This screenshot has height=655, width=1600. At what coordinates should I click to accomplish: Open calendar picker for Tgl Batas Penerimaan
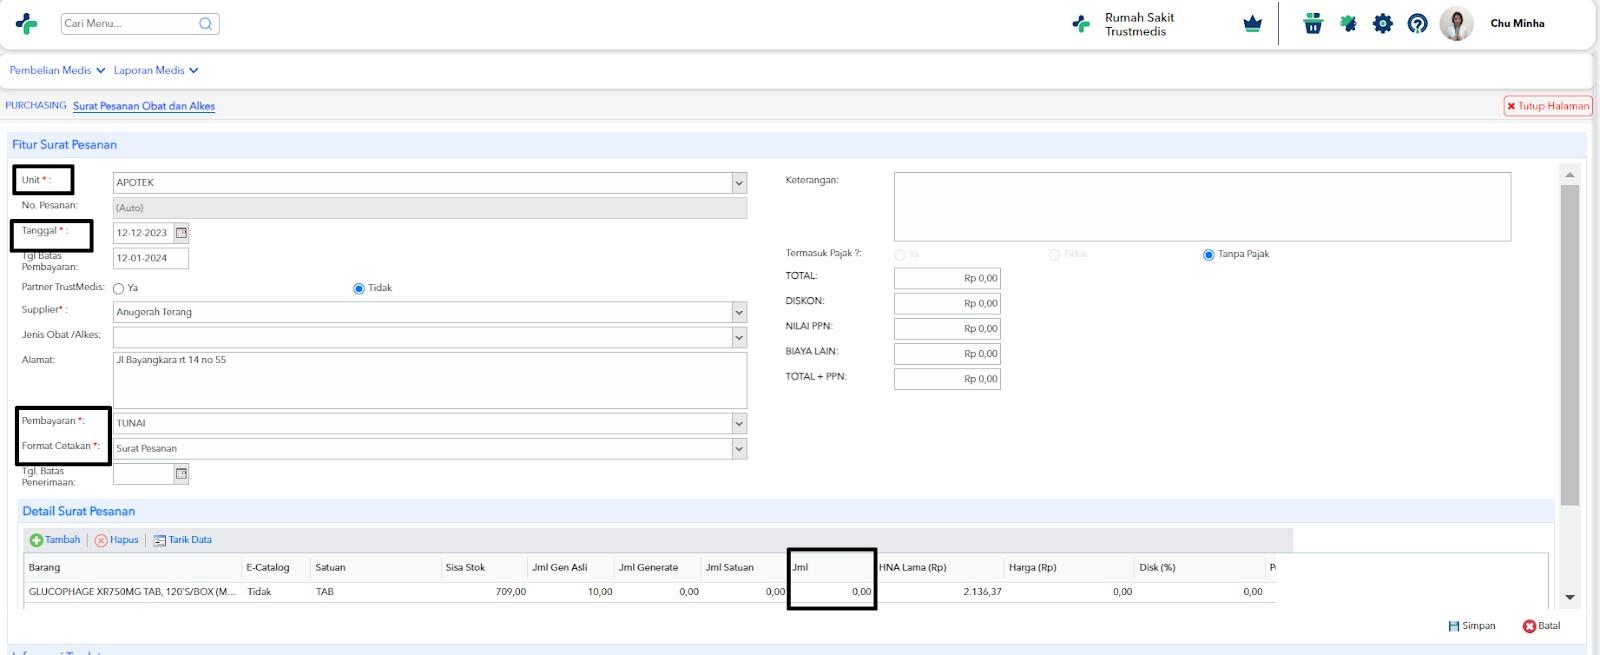[x=181, y=474]
